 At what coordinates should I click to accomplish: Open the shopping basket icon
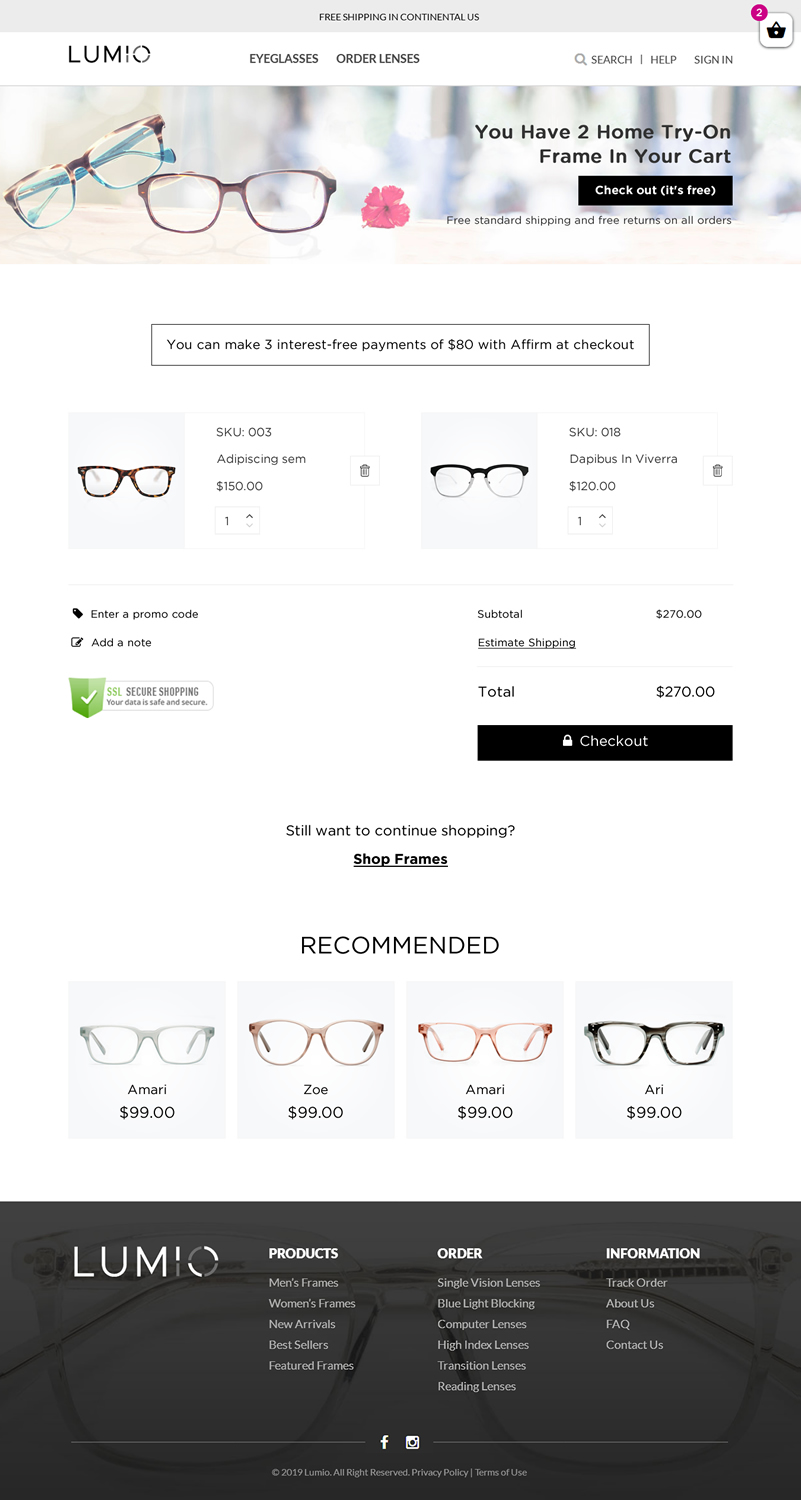point(776,31)
